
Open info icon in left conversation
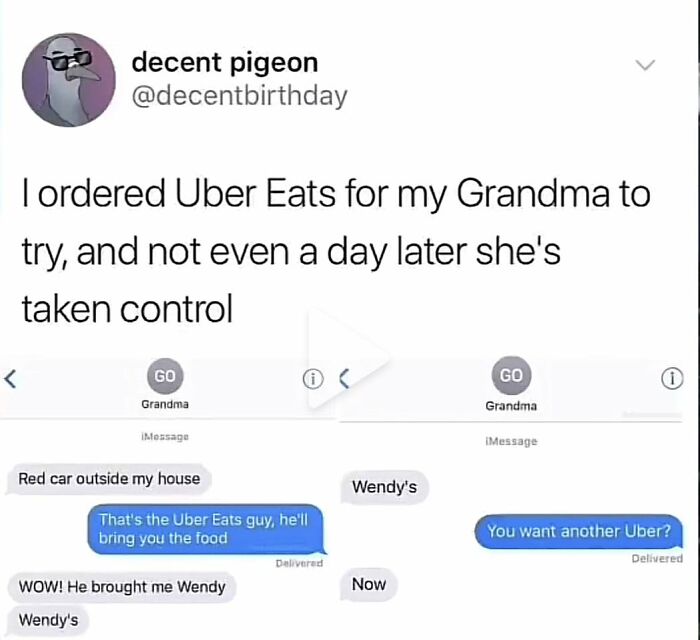[313, 379]
